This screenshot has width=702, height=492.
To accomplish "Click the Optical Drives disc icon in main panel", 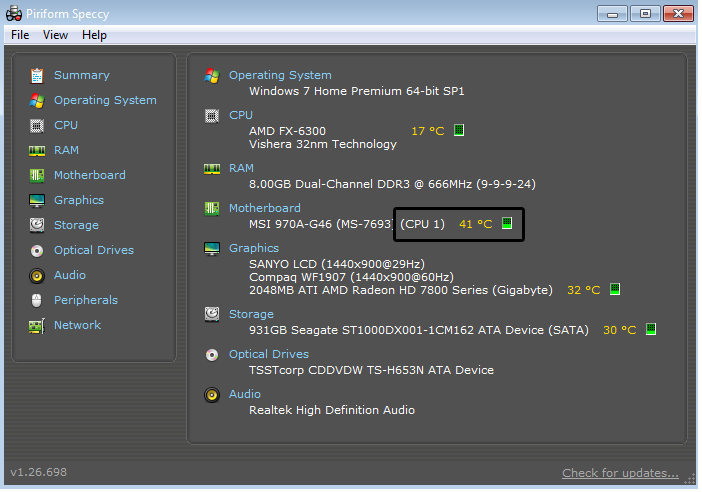I will click(212, 355).
